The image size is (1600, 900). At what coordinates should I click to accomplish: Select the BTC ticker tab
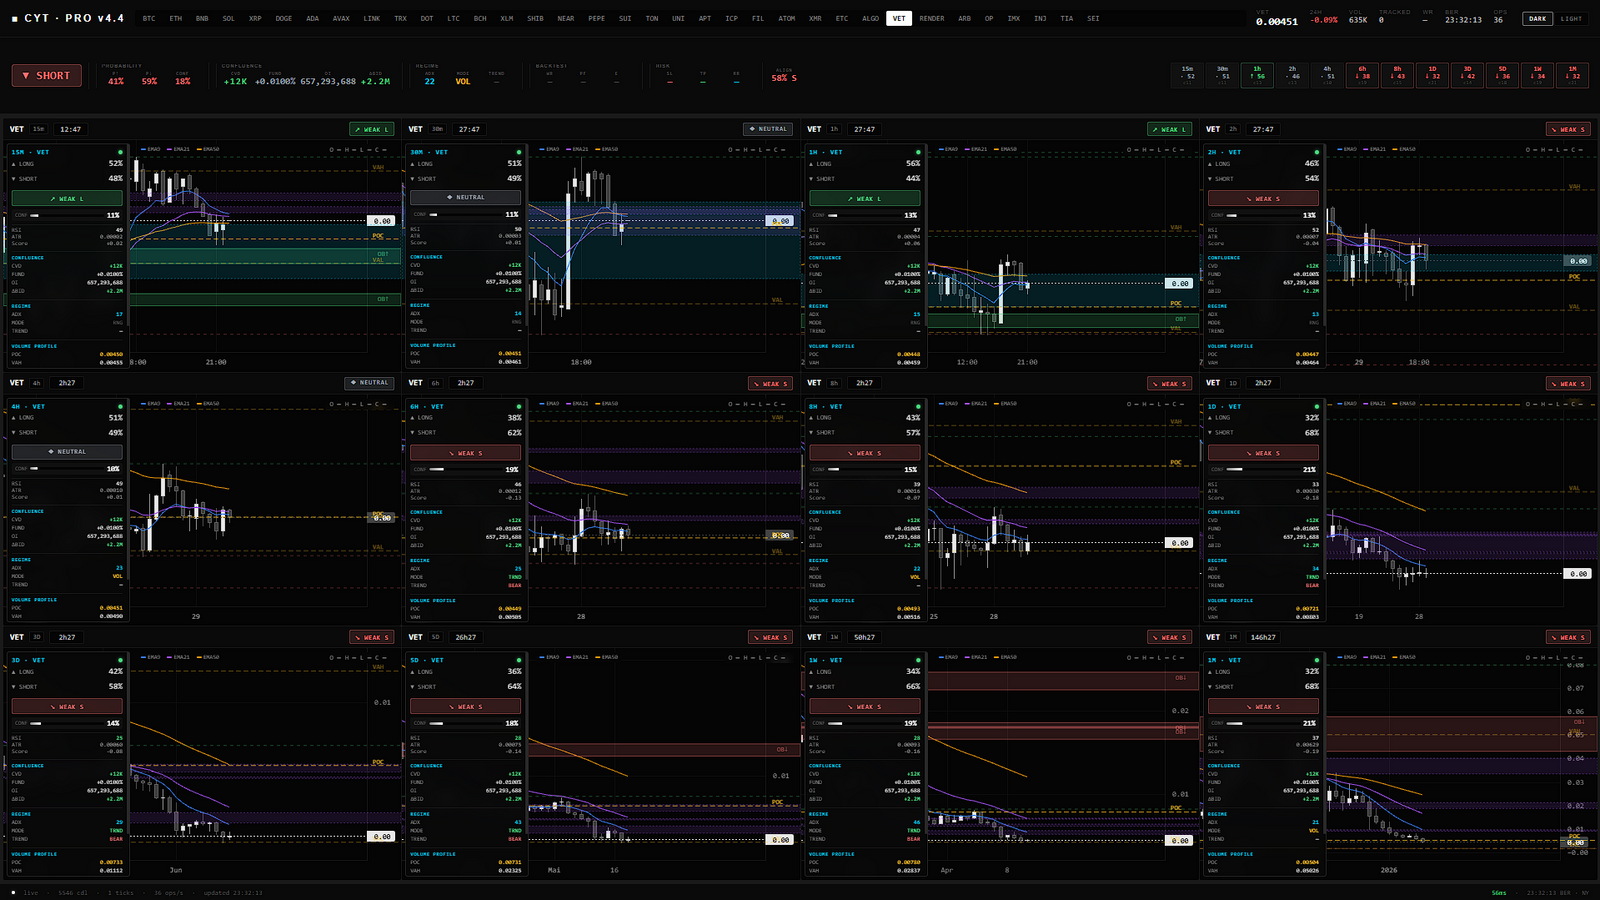tap(149, 19)
